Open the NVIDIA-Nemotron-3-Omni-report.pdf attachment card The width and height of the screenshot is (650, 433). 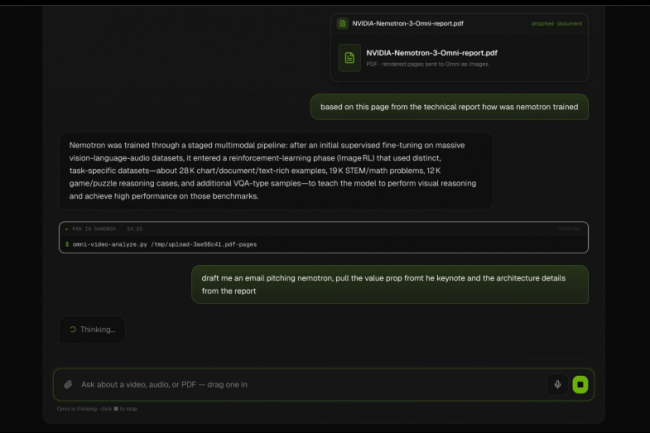459,59
